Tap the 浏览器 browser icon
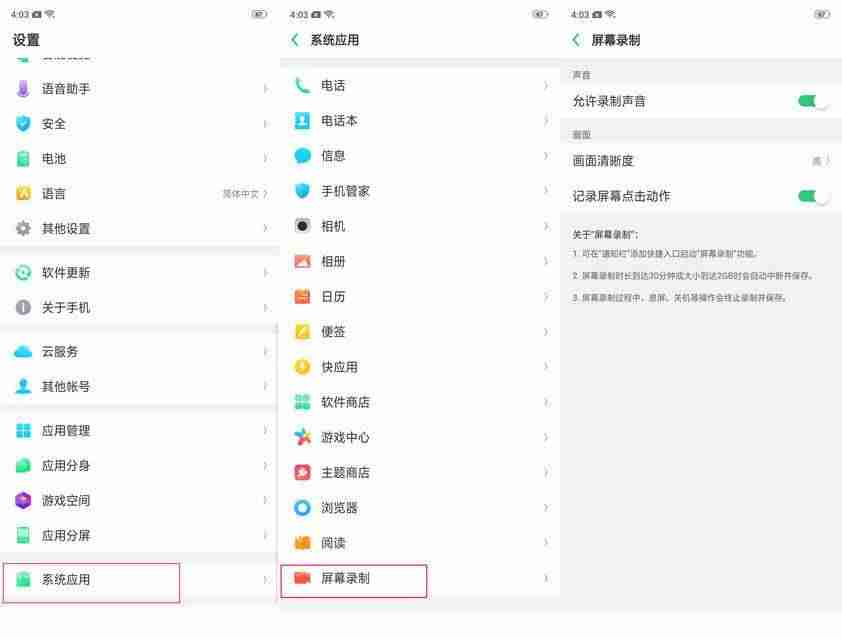 click(x=302, y=507)
